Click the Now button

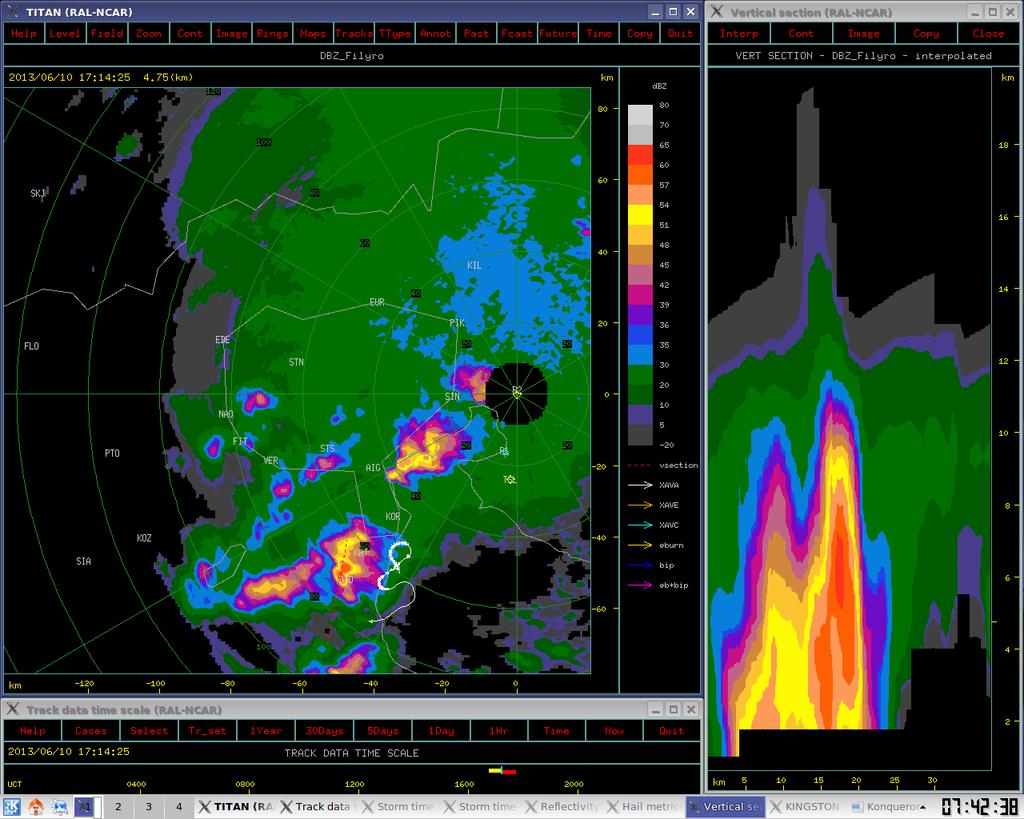(614, 731)
